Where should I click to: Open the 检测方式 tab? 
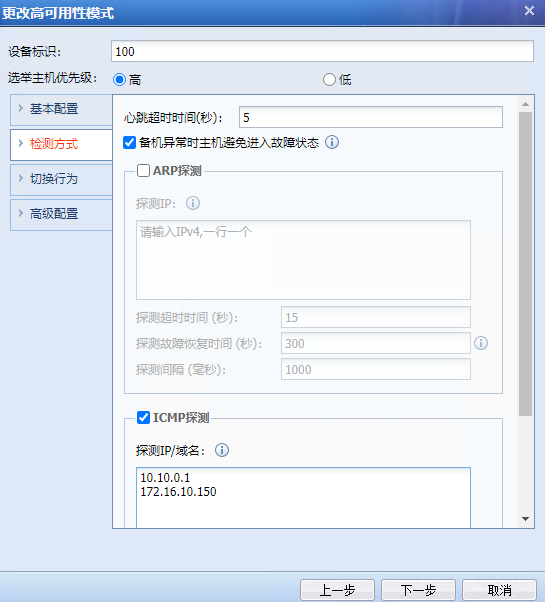point(61,144)
